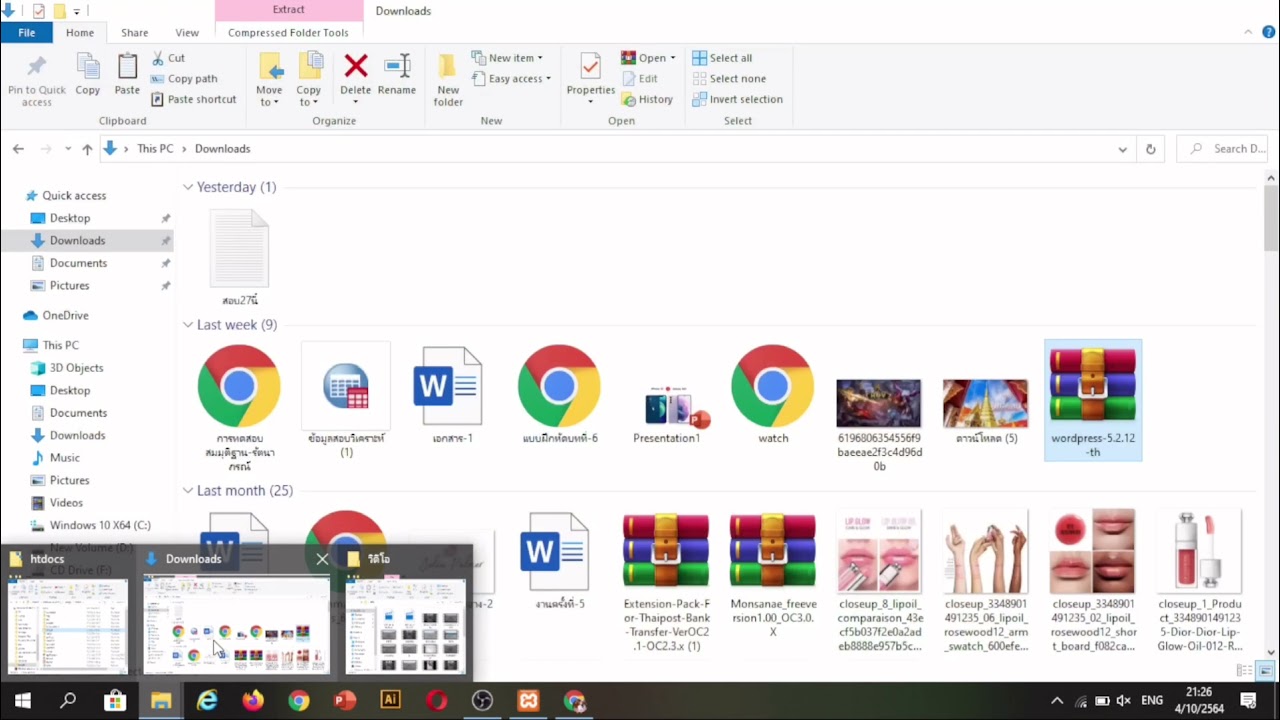1280x720 pixels.
Task: Select the Extension-Pack Thaipost-Bank-Transfer archive
Action: tap(666, 582)
